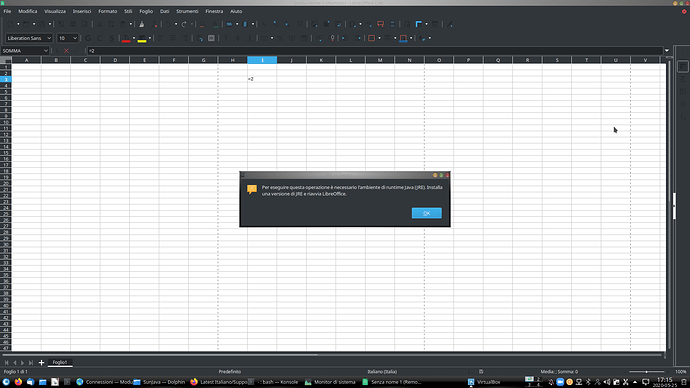The height and width of the screenshot is (388, 690).
Task: Open the Inserisci menu
Action: 82,11
